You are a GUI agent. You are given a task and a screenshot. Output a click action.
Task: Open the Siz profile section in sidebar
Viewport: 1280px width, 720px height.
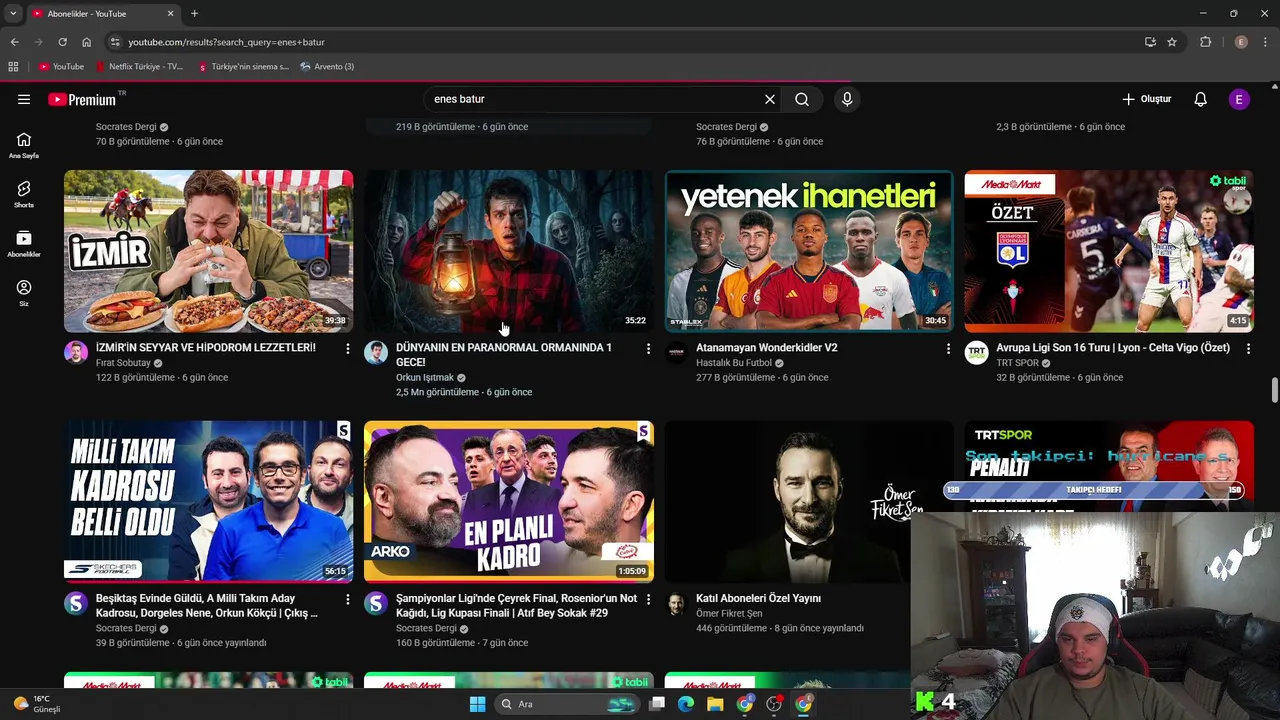(x=24, y=293)
